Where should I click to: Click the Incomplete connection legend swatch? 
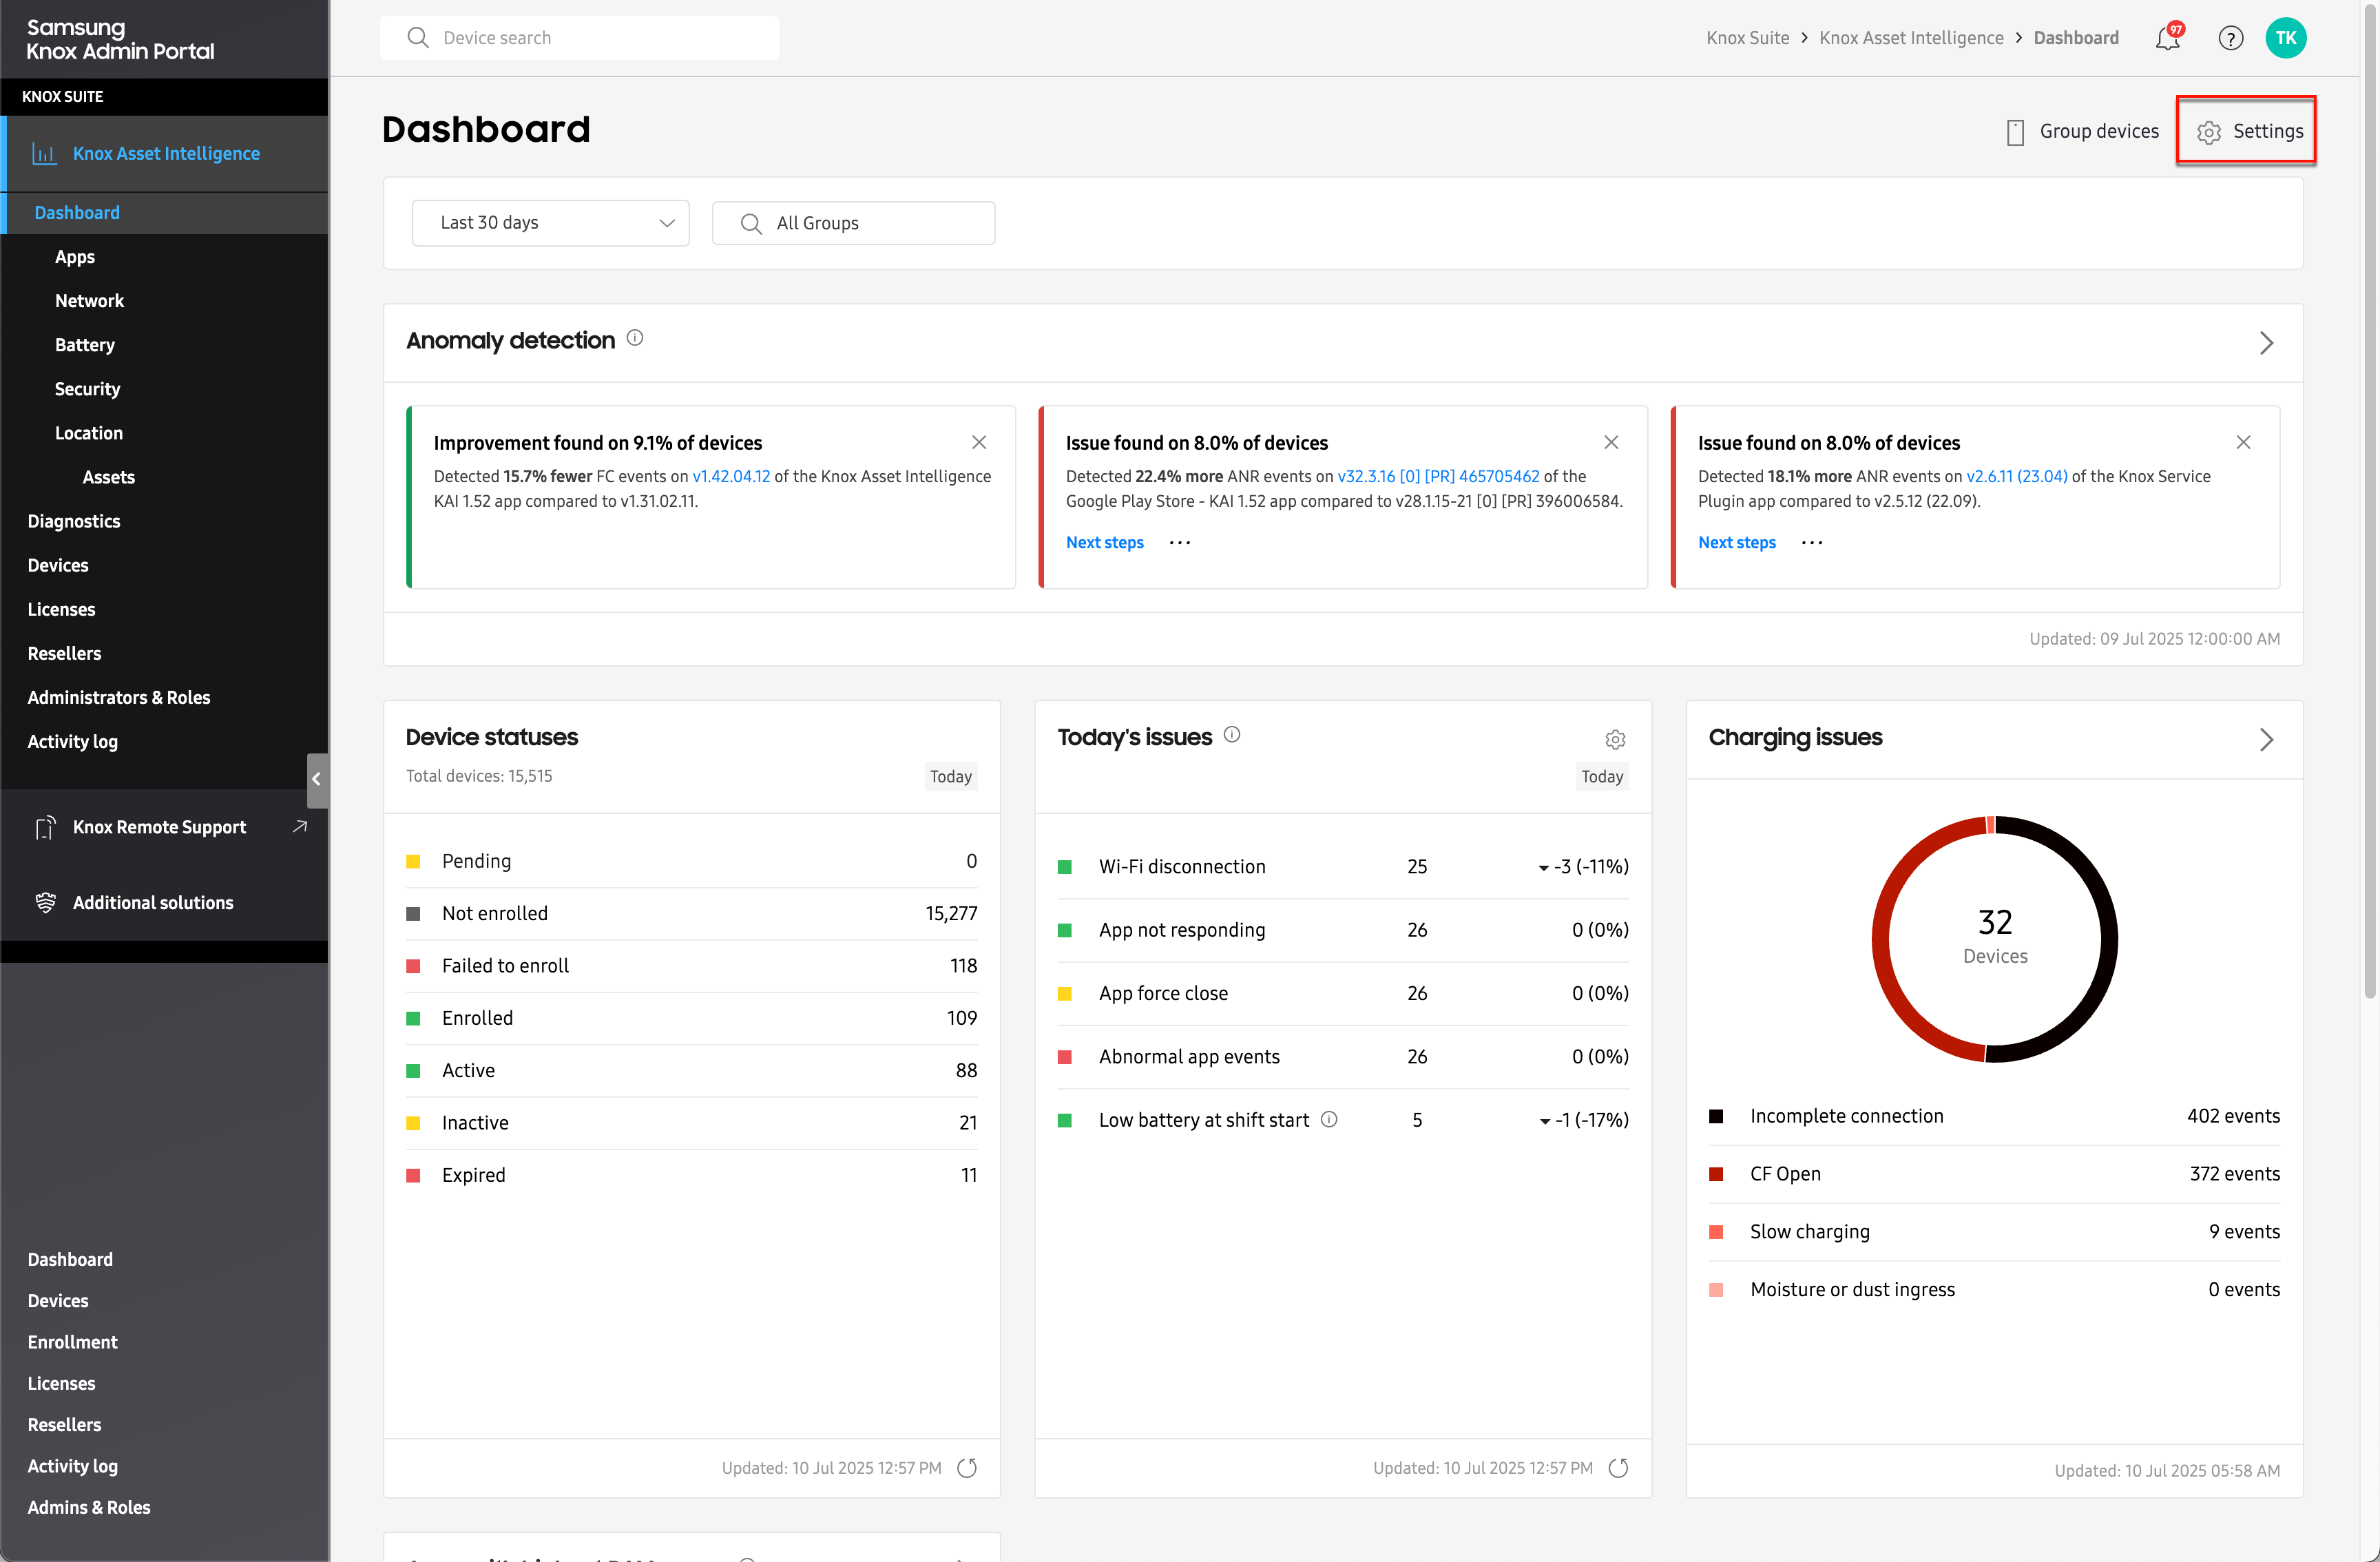(1716, 1116)
